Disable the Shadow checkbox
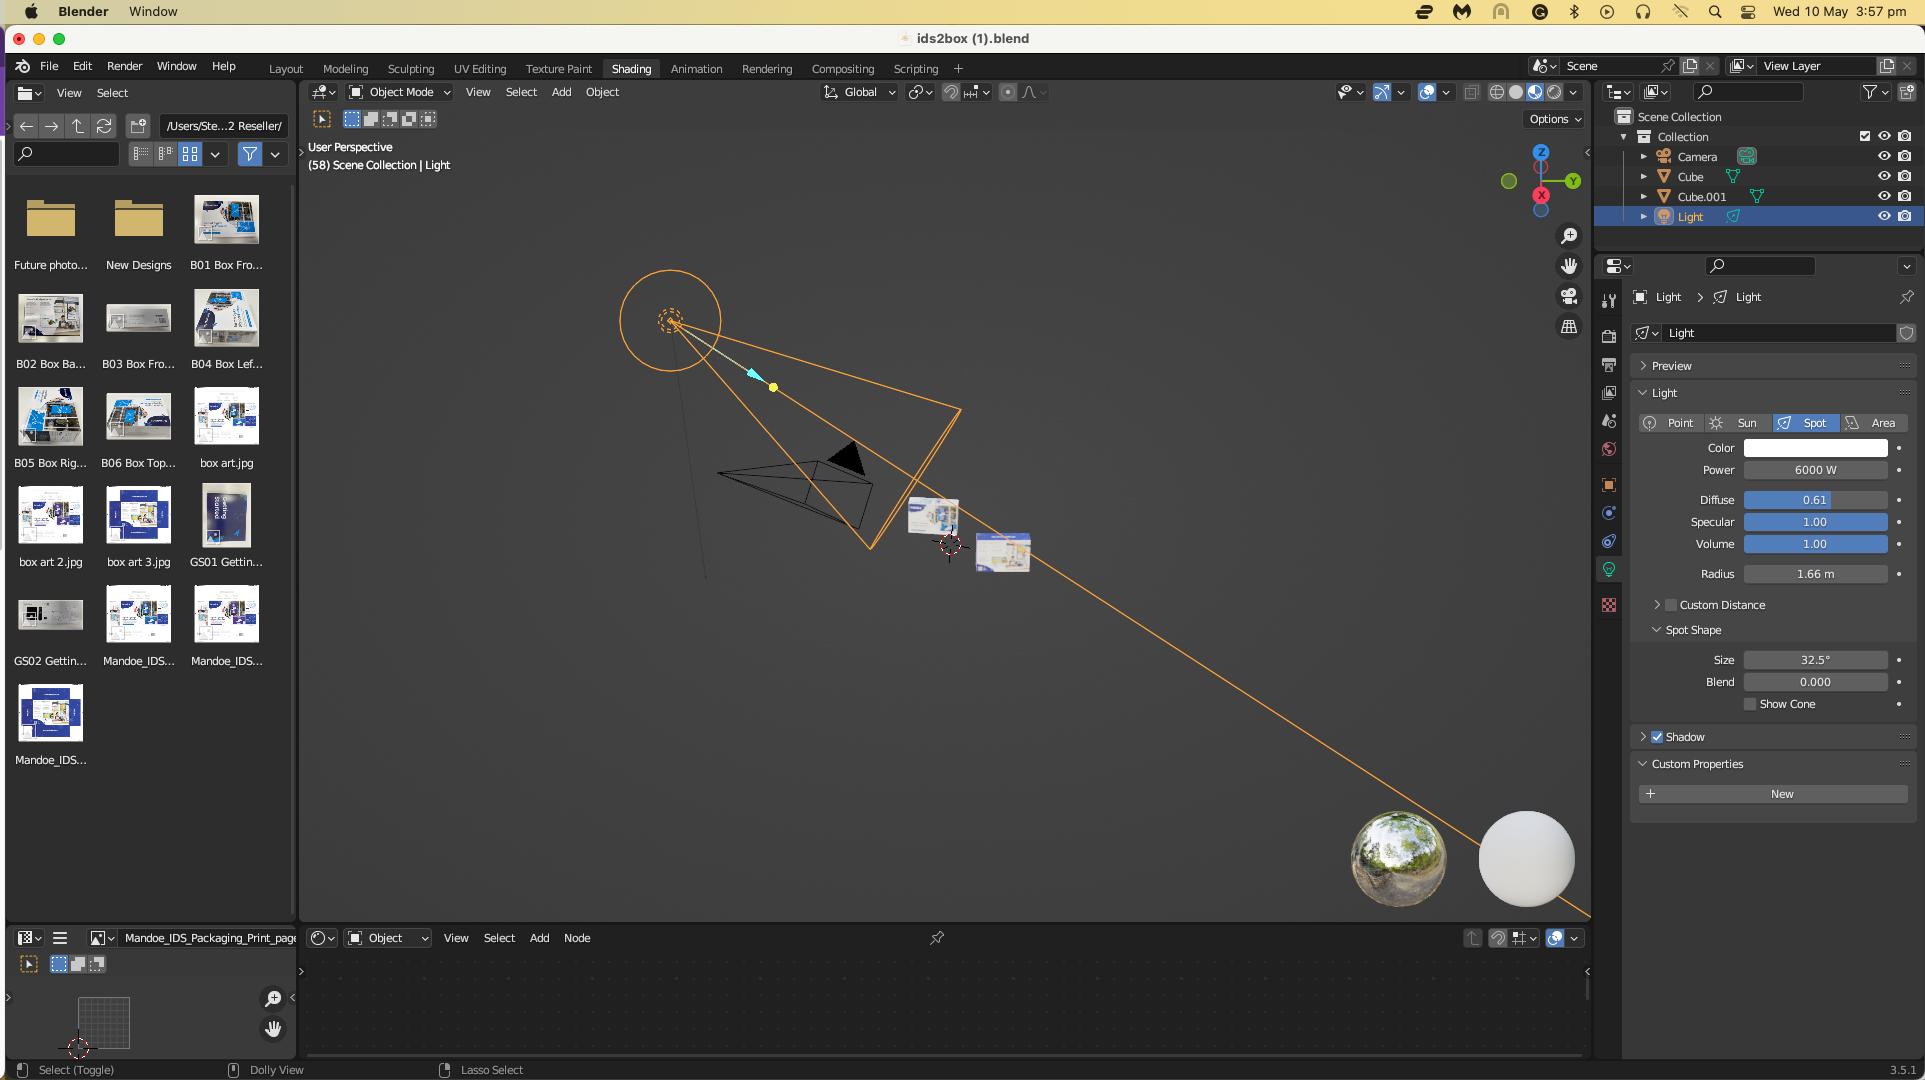The height and width of the screenshot is (1080, 1925). click(1657, 737)
